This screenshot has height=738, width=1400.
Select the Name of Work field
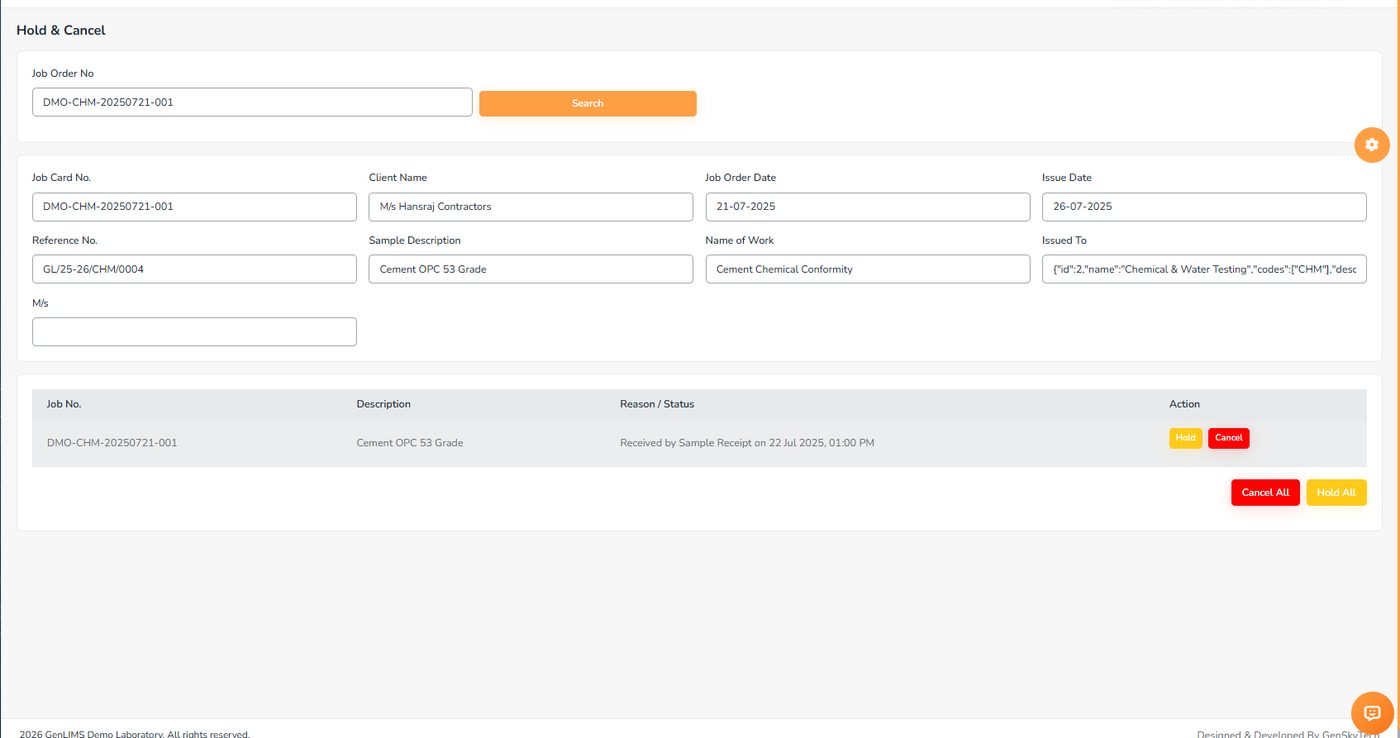click(x=867, y=269)
